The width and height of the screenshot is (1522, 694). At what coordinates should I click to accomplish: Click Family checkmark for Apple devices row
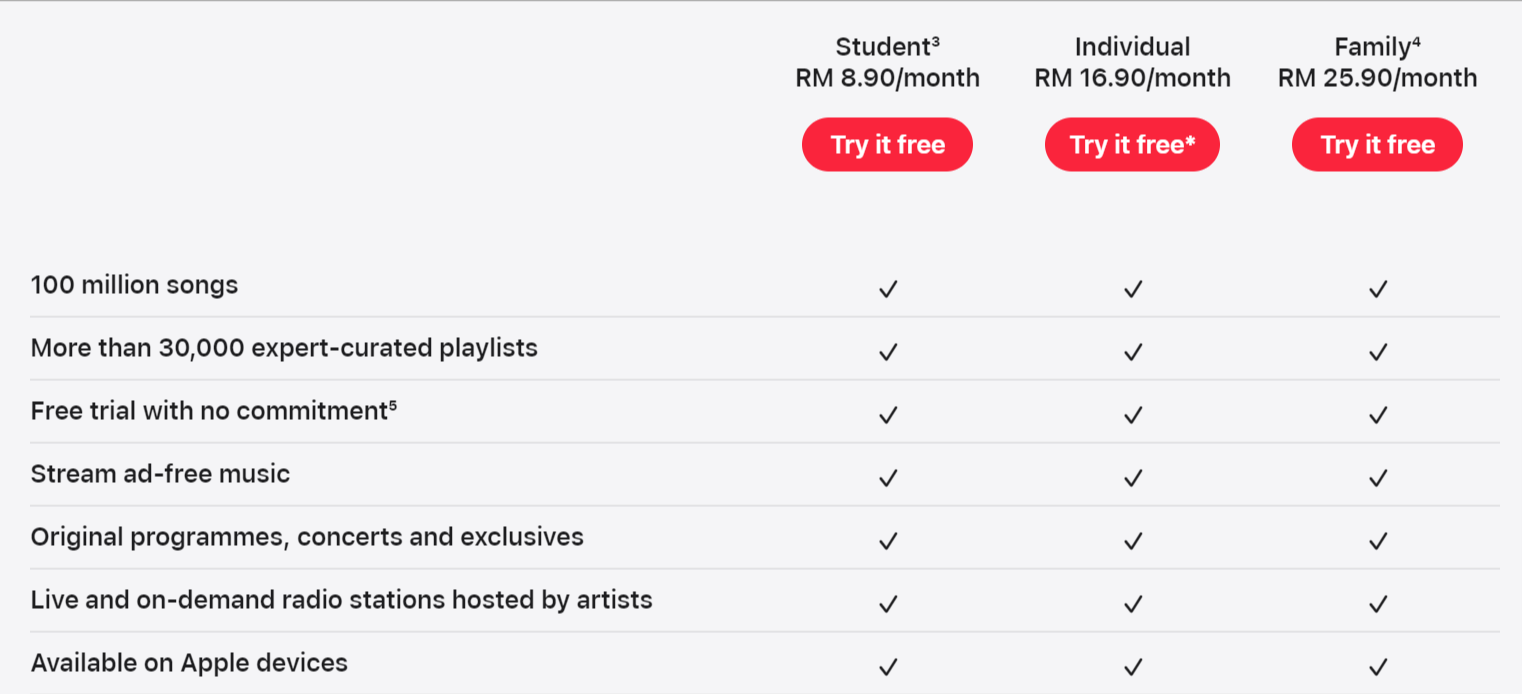1378,666
